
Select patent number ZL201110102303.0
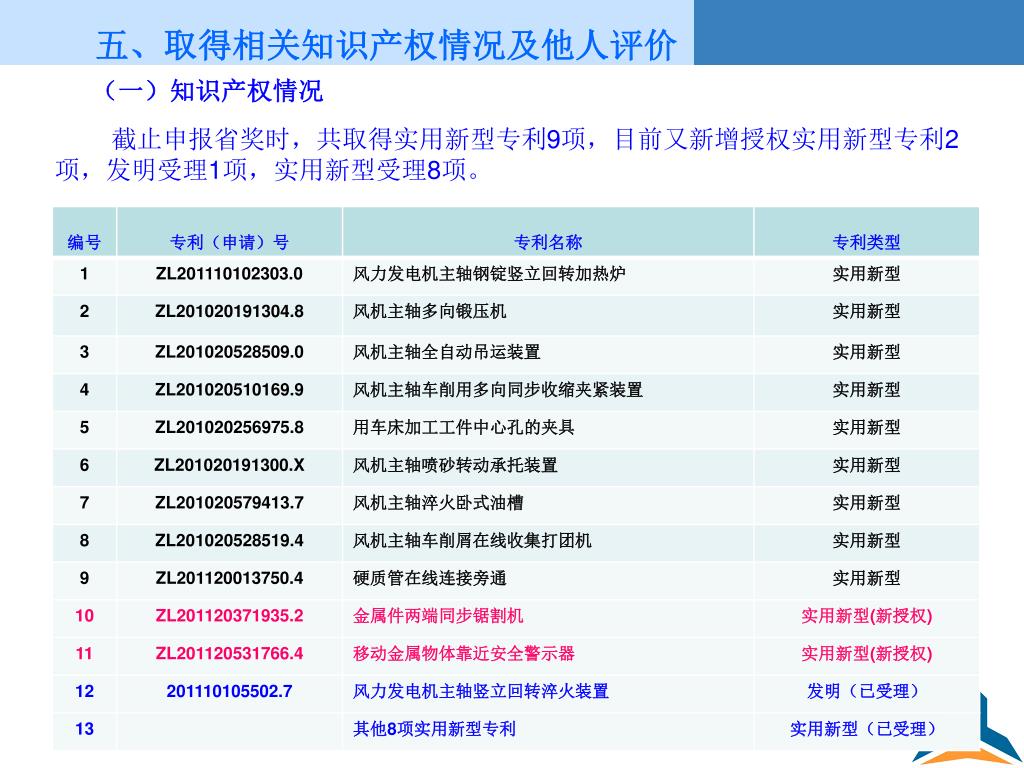coord(229,274)
